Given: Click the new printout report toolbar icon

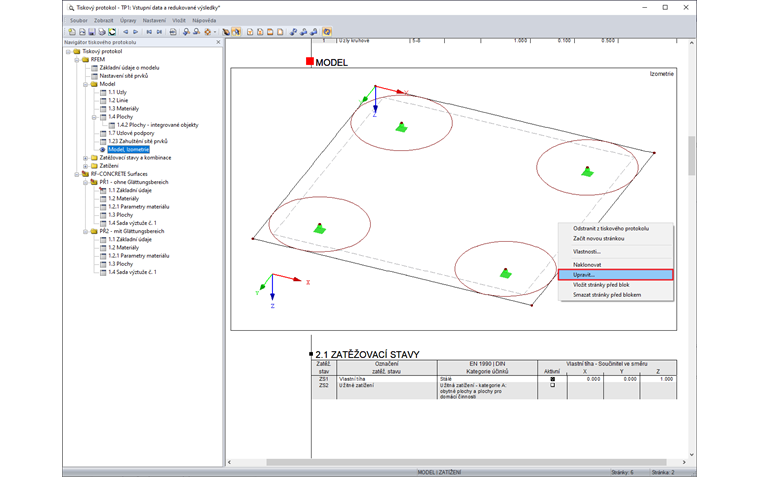Looking at the screenshot, I should click(x=72, y=32).
